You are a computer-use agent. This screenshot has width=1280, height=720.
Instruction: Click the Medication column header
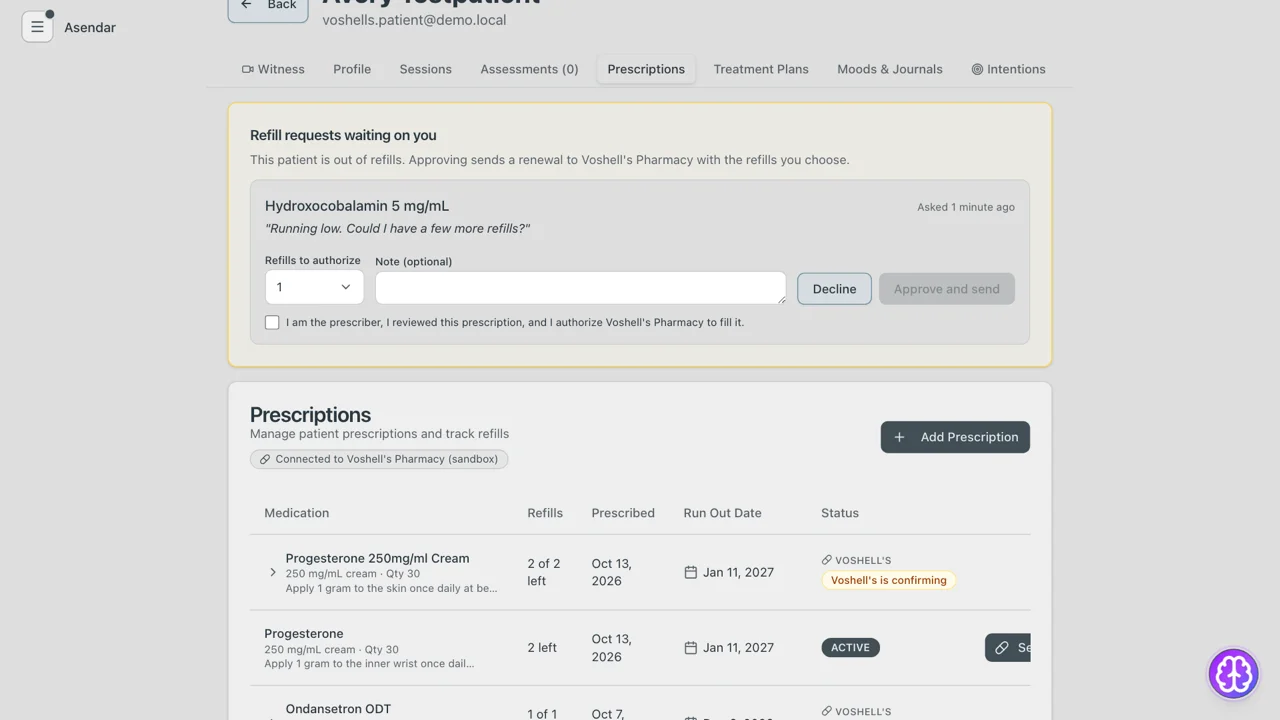[x=297, y=513]
